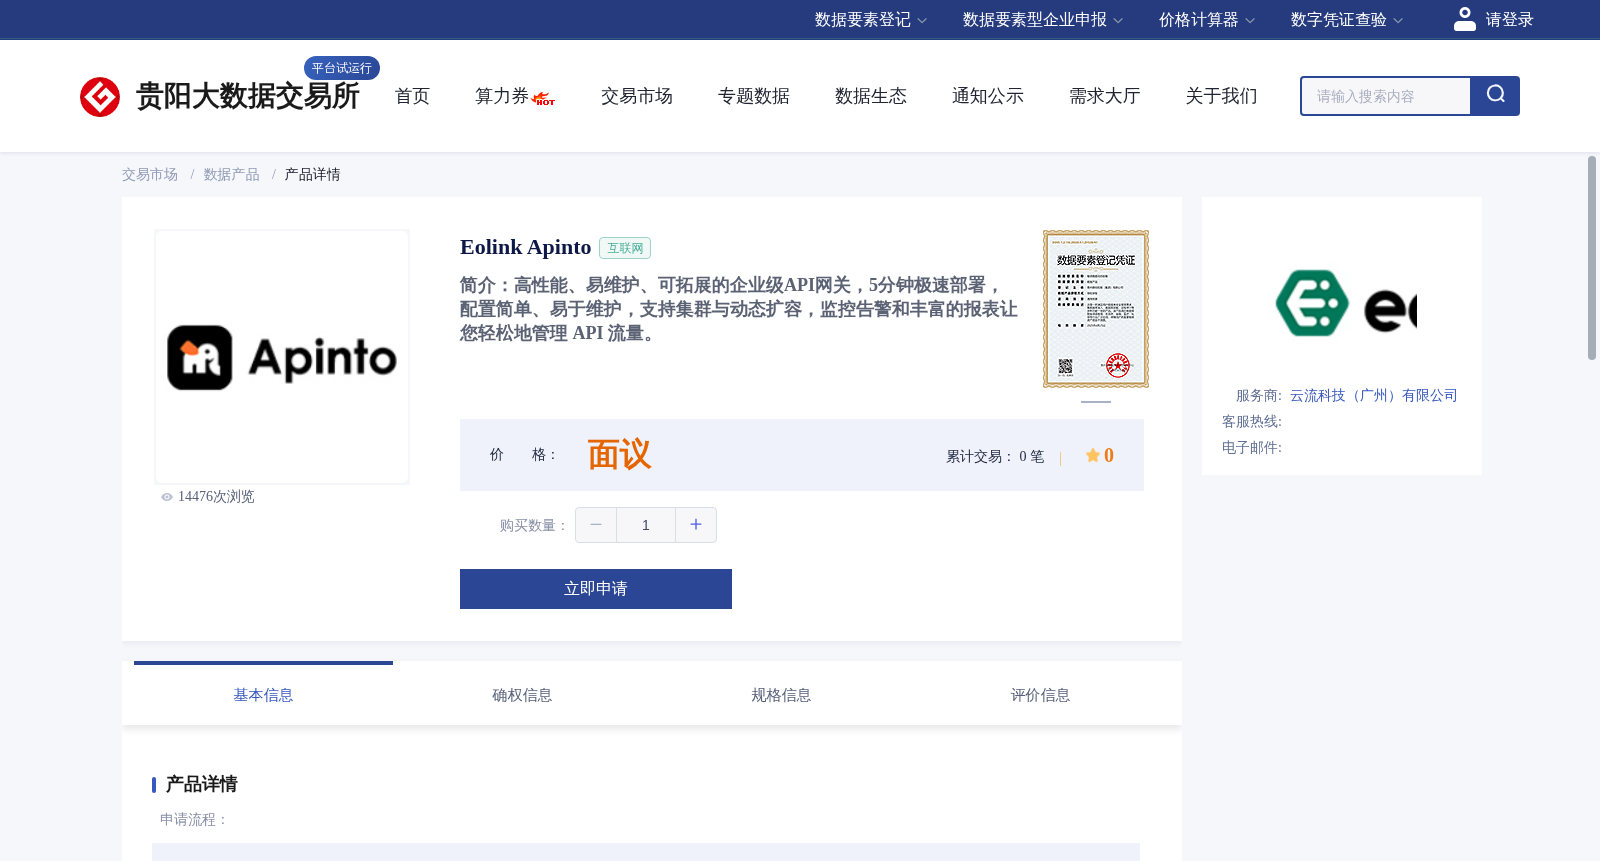
Task: Click the red exchange logo icon
Action: 100,97
